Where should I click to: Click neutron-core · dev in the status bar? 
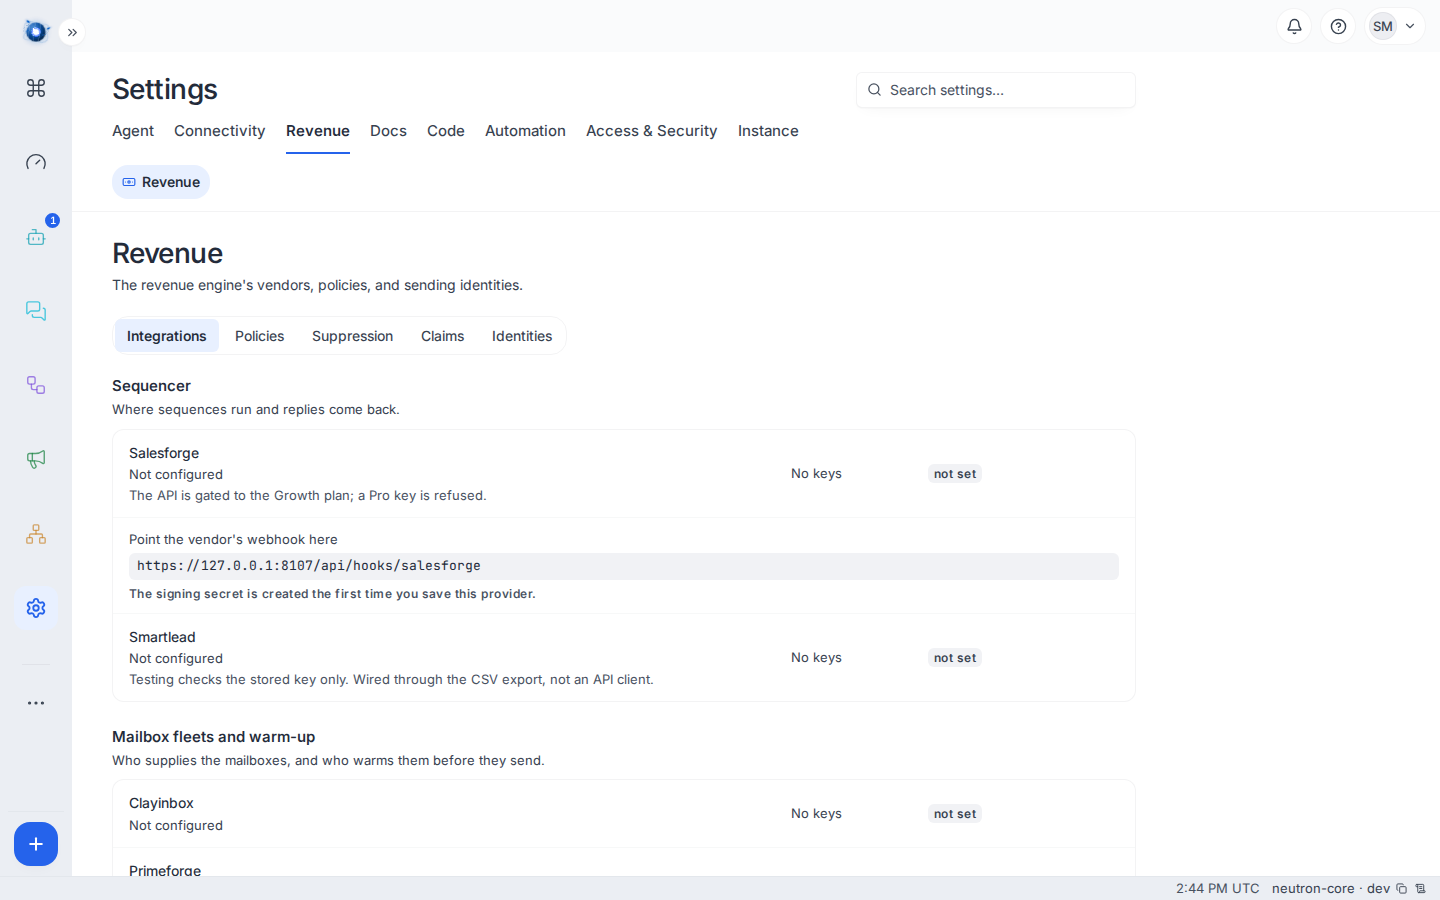tap(1331, 888)
